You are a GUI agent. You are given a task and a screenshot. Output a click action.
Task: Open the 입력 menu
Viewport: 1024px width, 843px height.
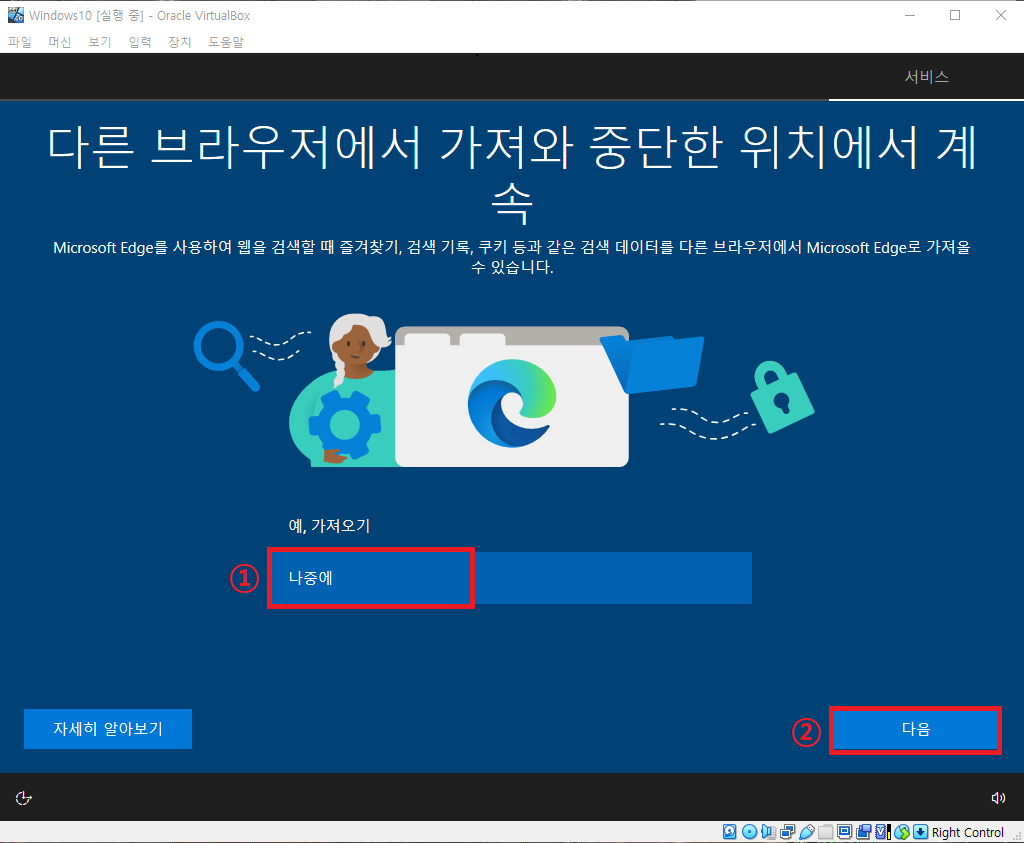[x=140, y=42]
